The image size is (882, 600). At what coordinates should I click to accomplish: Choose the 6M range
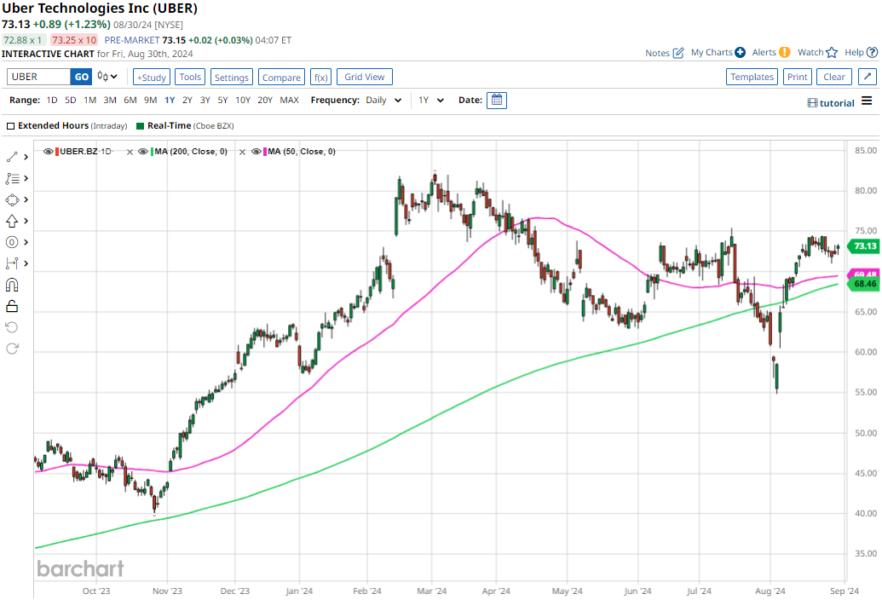point(130,100)
